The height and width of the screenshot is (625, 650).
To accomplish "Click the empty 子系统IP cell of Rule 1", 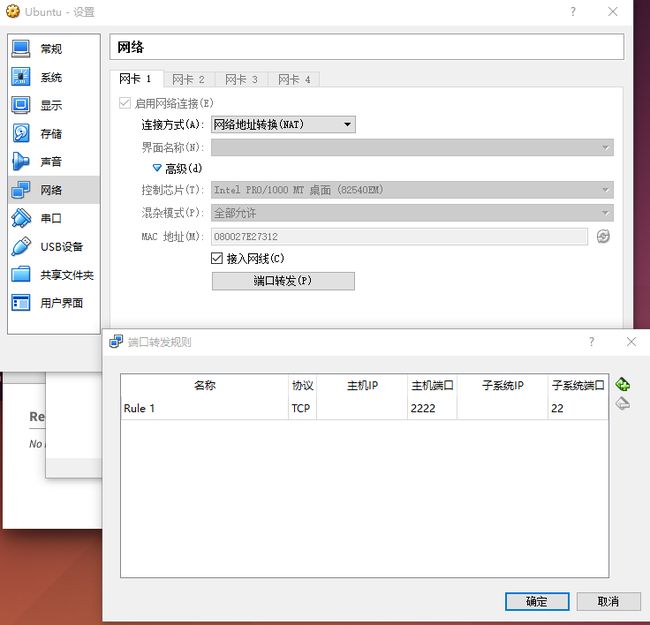I will [x=502, y=408].
